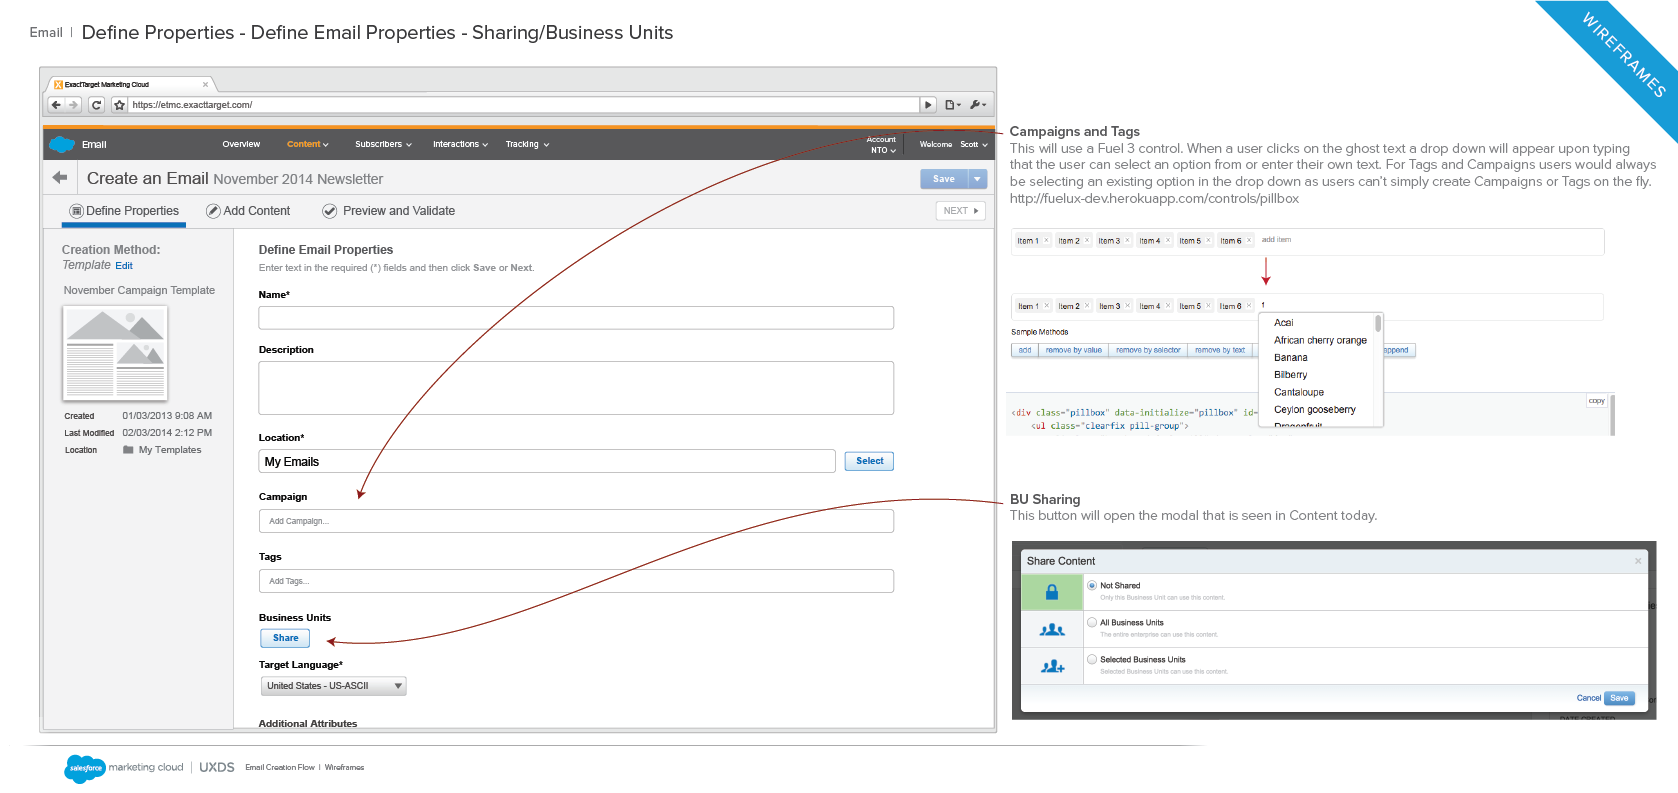Select the Not Shared radio option
The image size is (1678, 793).
tap(1092, 585)
